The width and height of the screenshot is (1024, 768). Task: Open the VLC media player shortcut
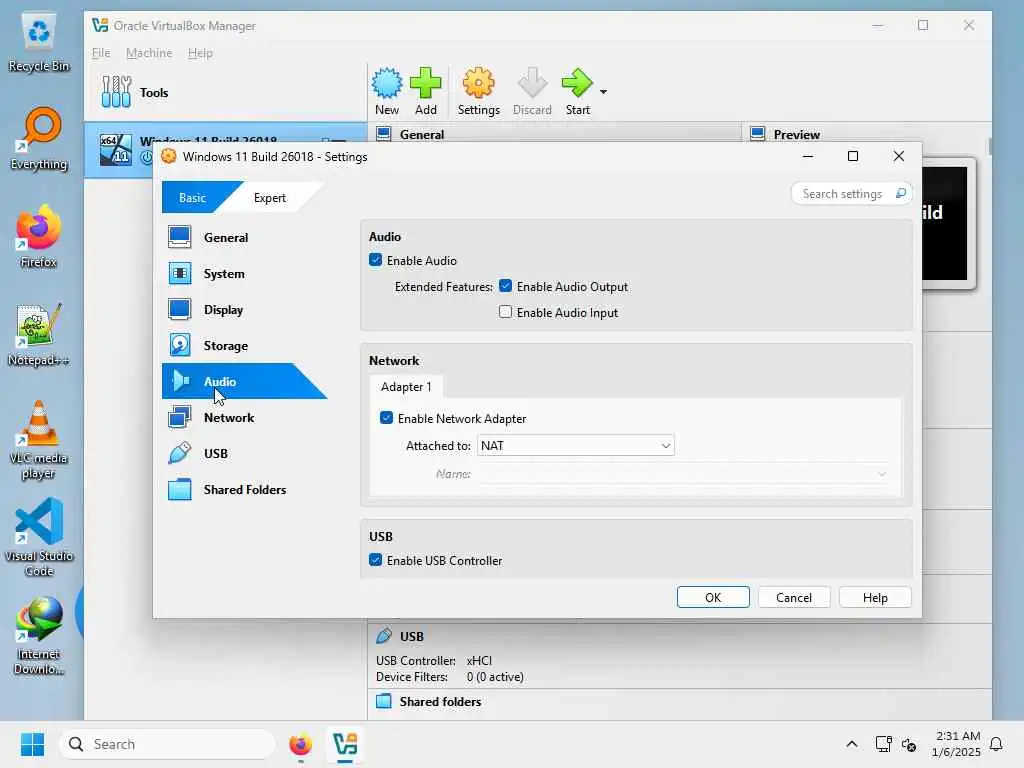(x=39, y=440)
